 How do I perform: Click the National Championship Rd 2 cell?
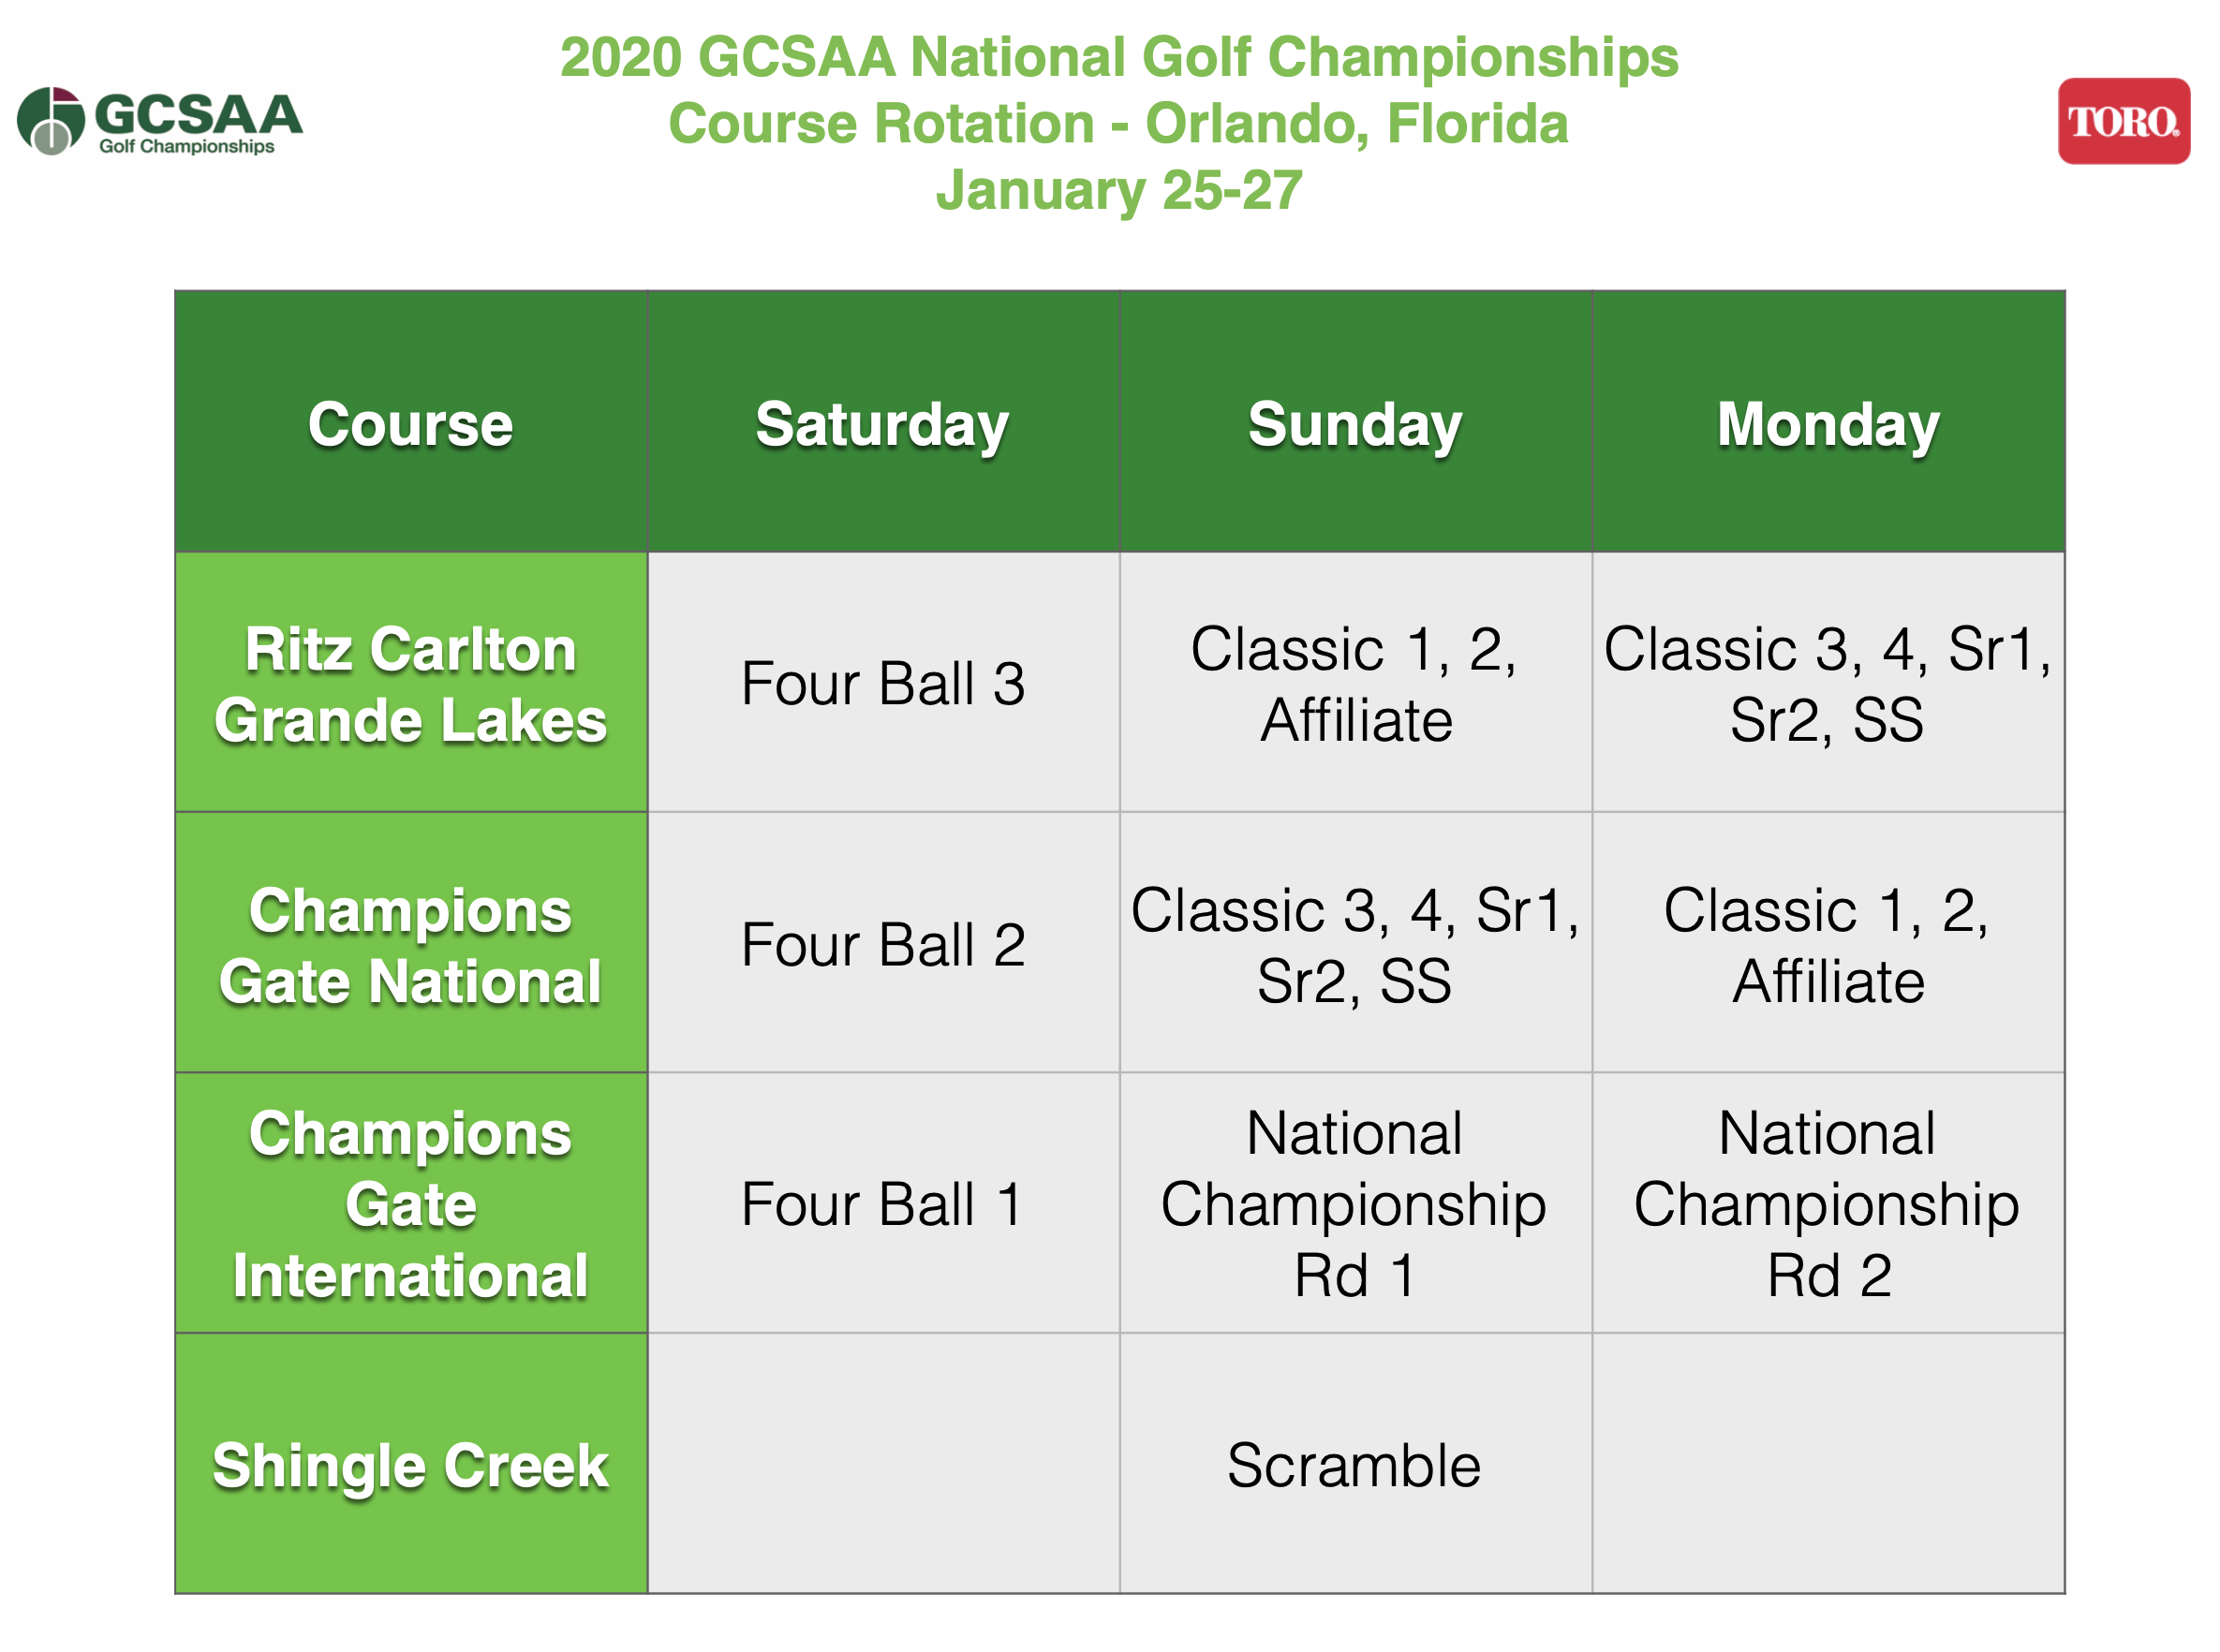[x=1827, y=1204]
